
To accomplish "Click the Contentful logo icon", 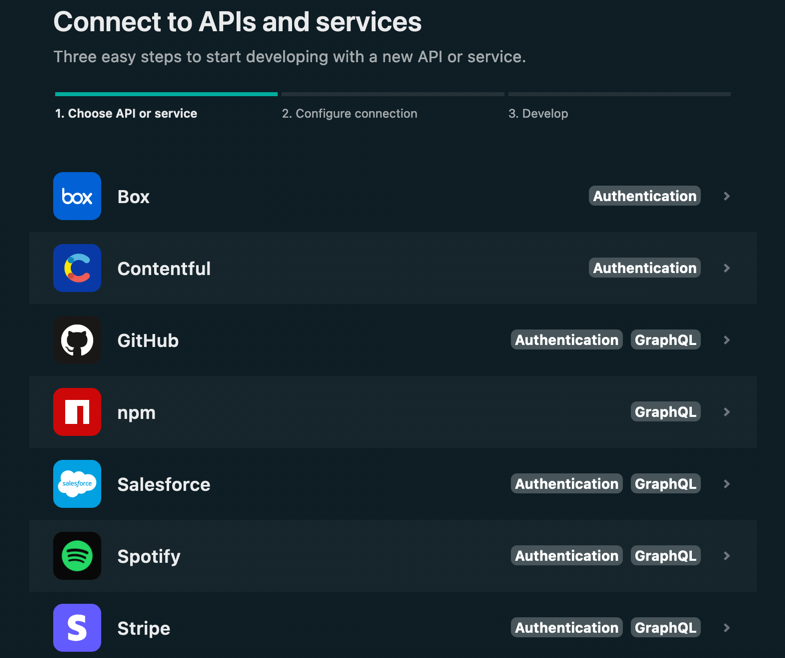I will pos(77,268).
